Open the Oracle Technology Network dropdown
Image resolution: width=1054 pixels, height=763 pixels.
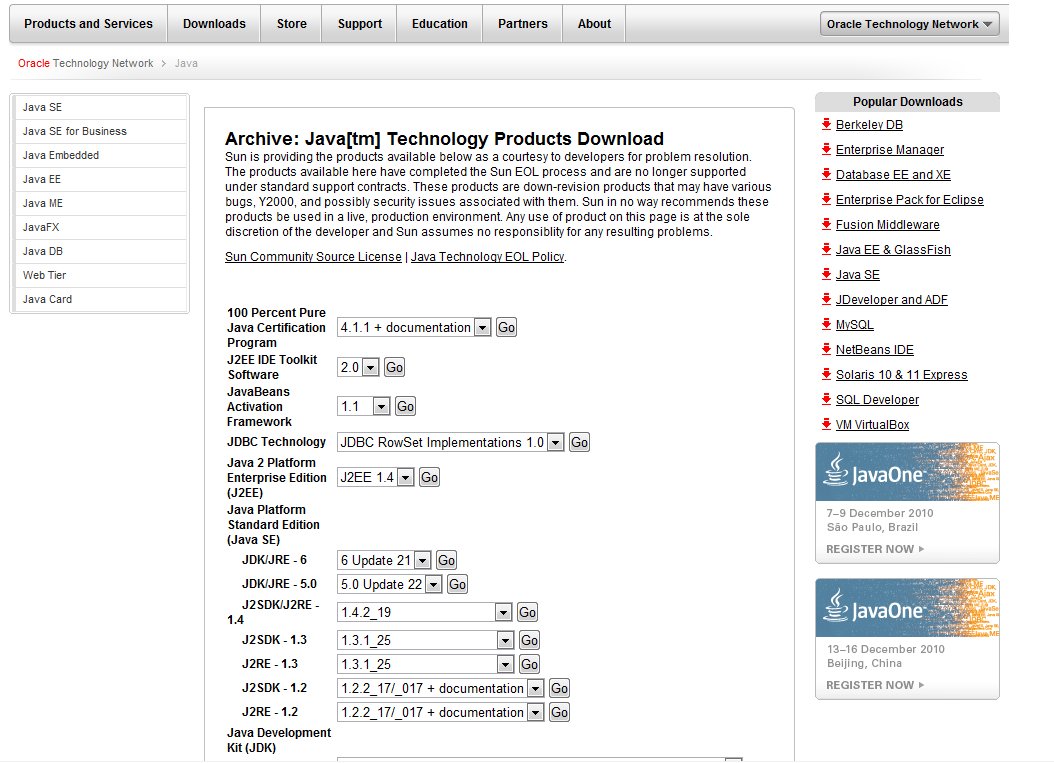pos(909,24)
